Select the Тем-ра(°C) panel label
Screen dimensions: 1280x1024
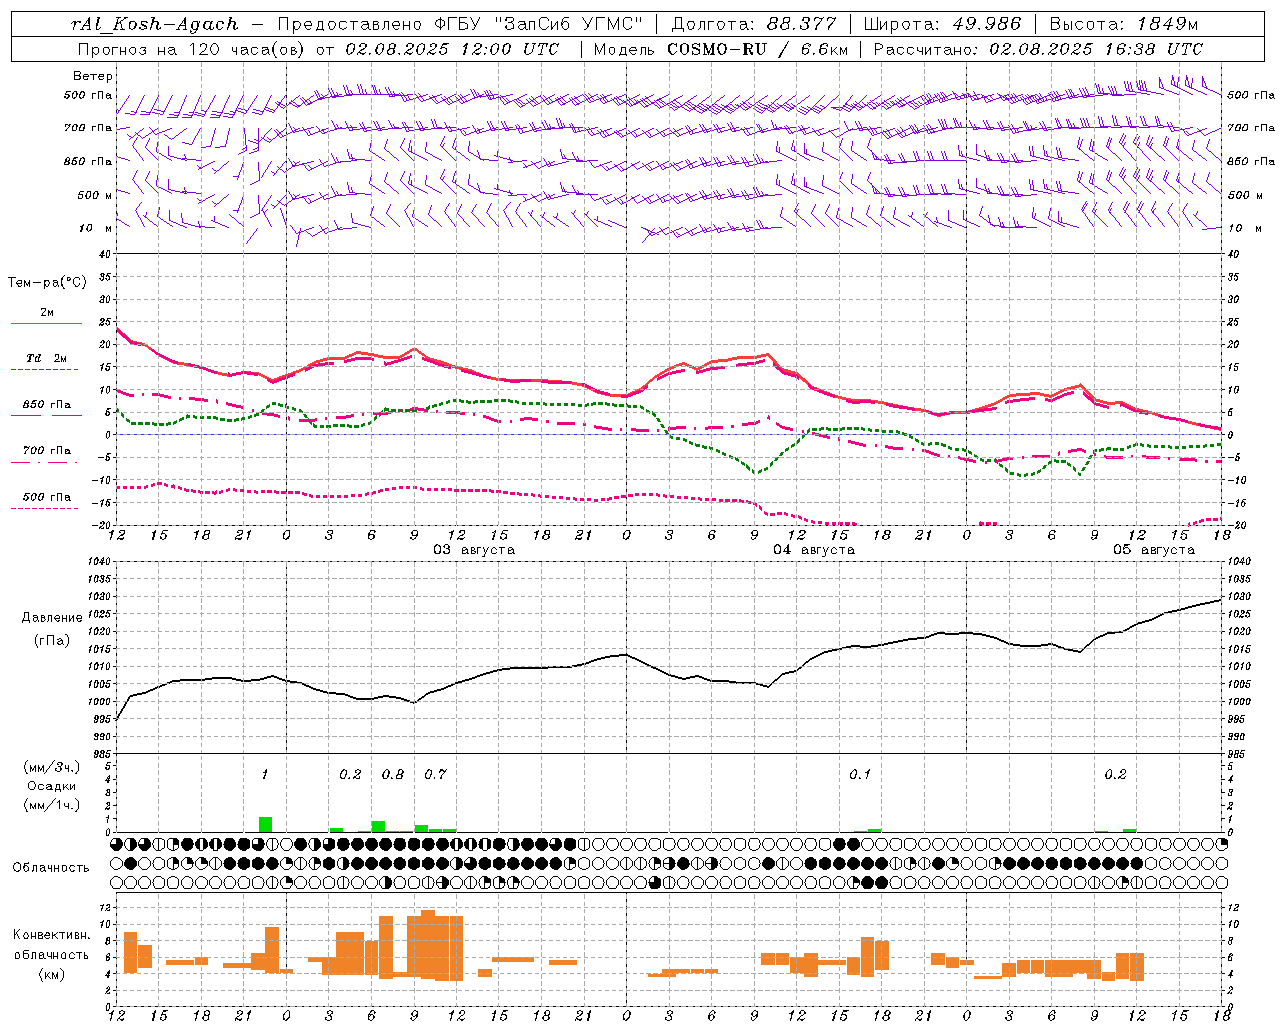pyautogui.click(x=47, y=283)
